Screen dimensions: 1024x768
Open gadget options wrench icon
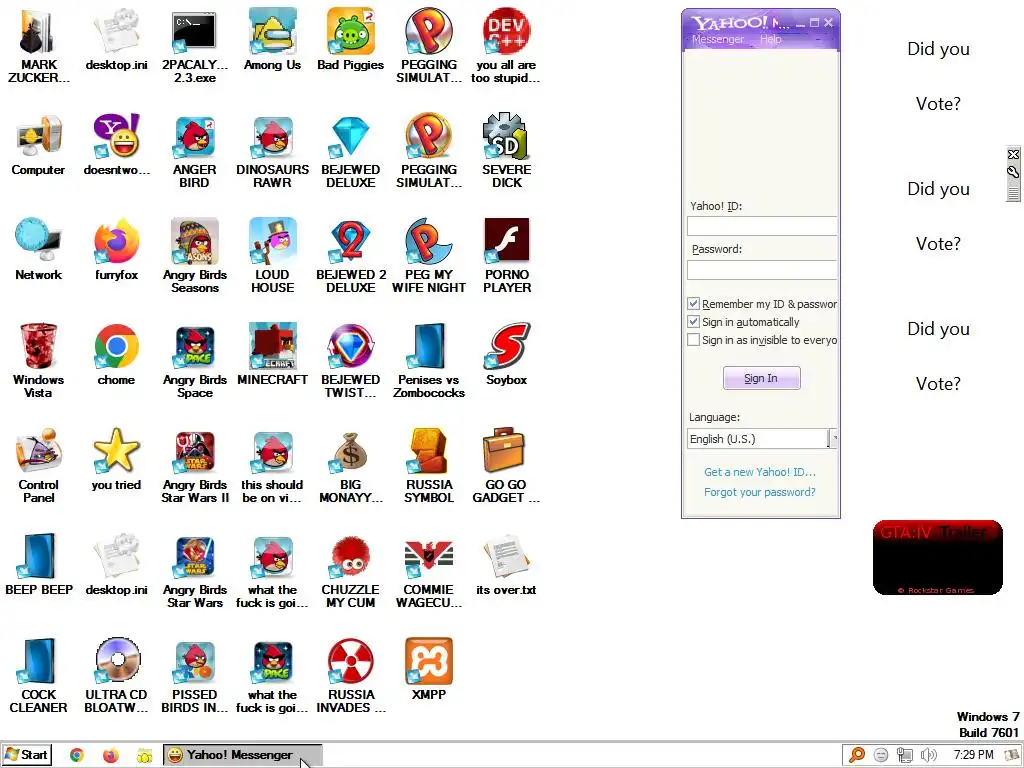tap(1013, 172)
